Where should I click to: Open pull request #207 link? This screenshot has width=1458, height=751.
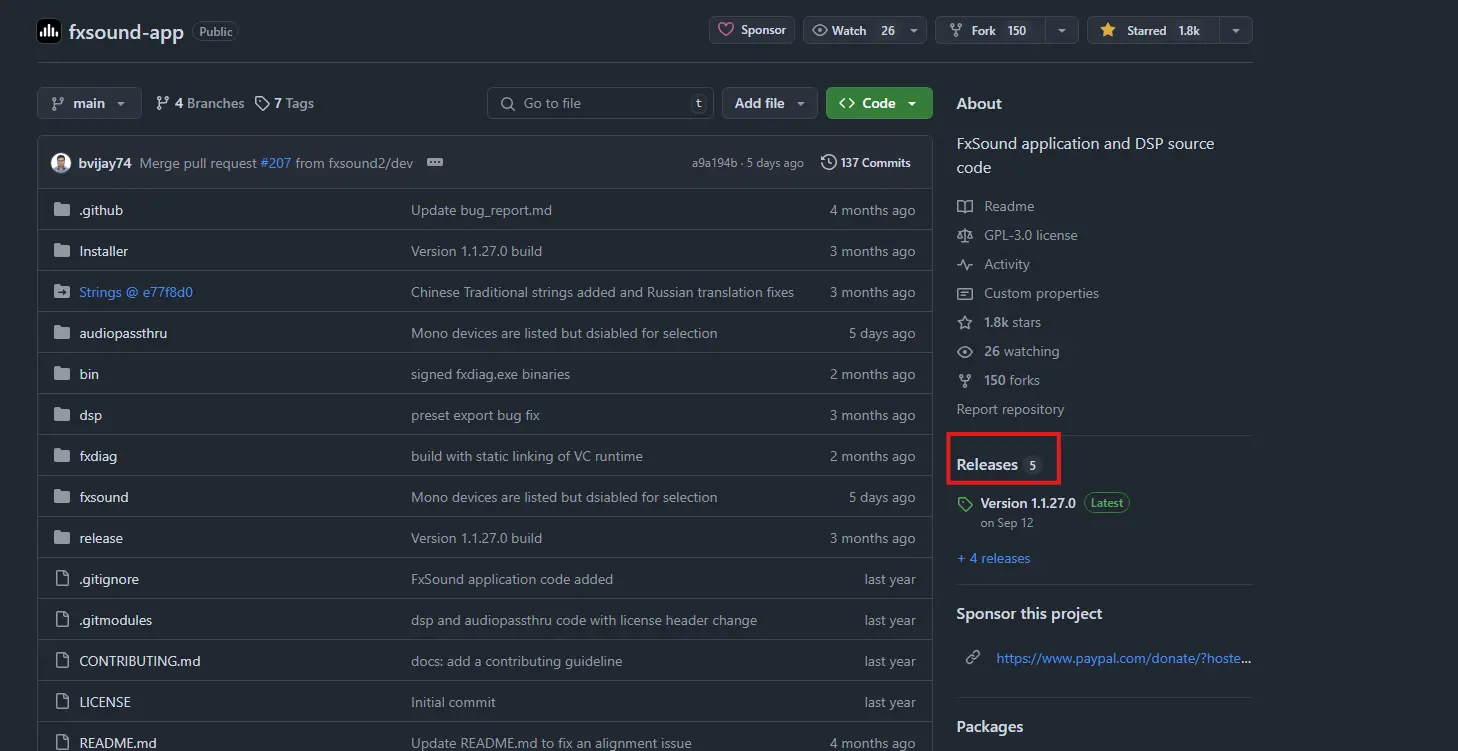pyautogui.click(x=275, y=163)
